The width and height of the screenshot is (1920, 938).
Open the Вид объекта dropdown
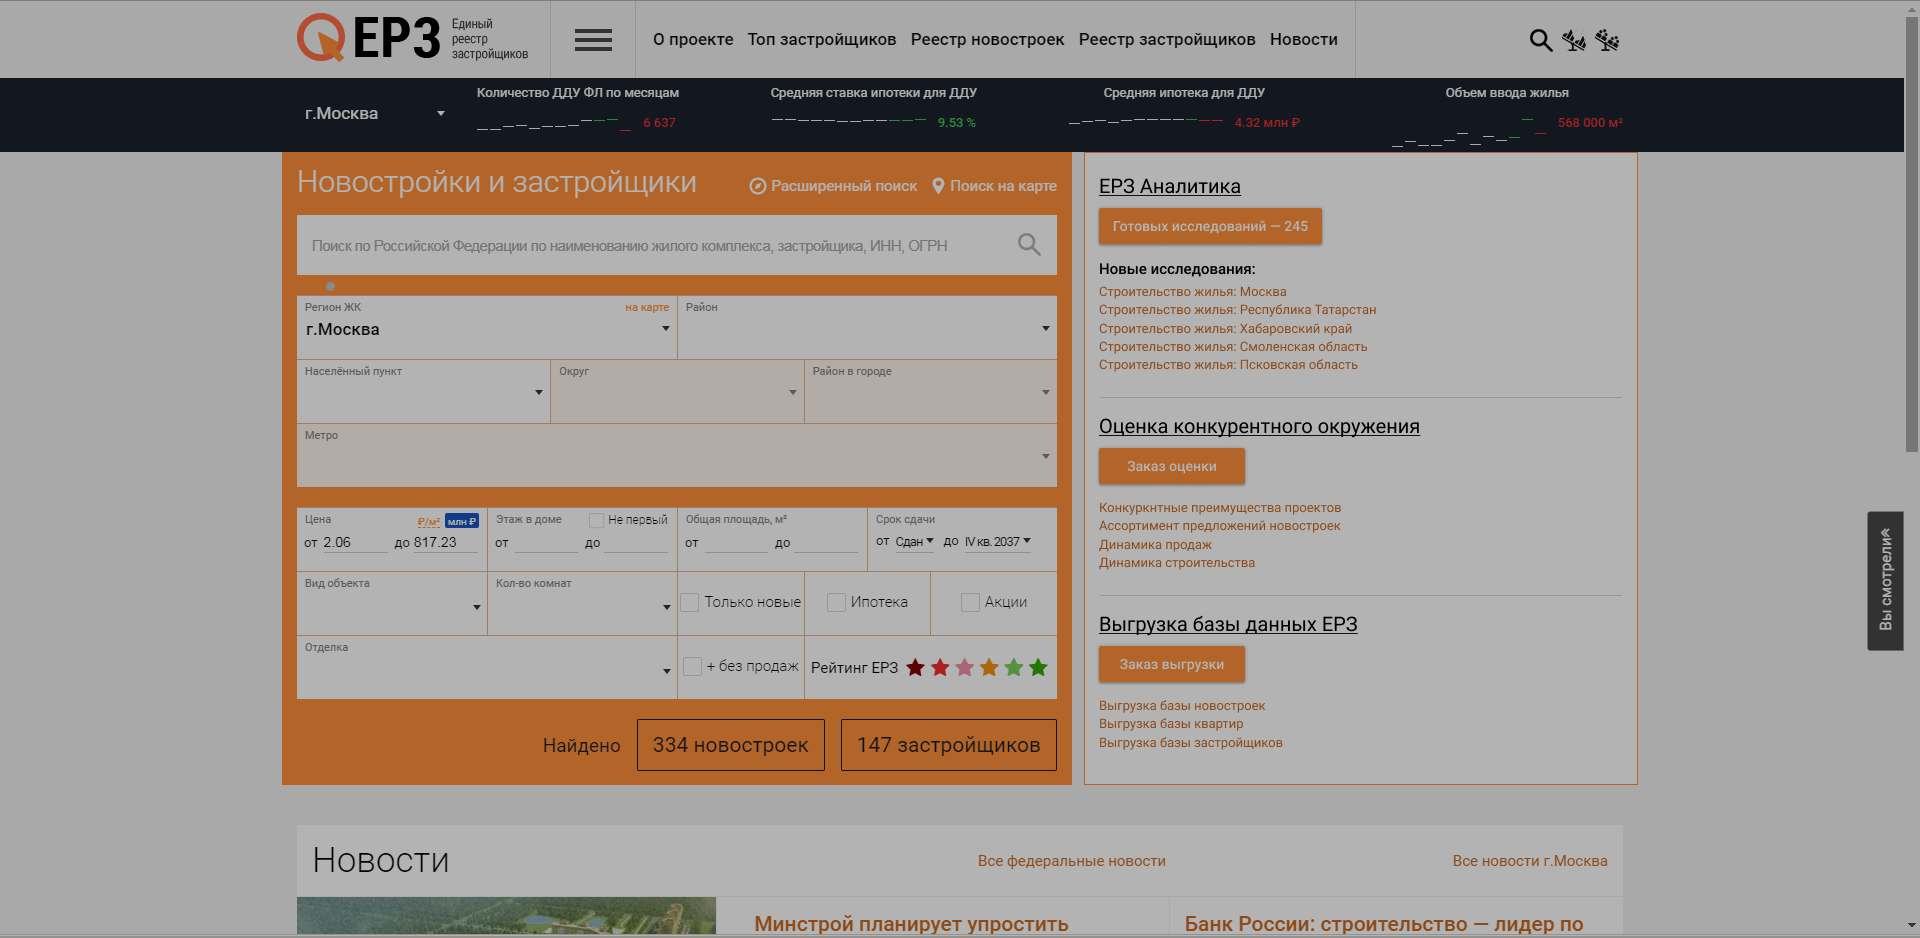pos(476,607)
